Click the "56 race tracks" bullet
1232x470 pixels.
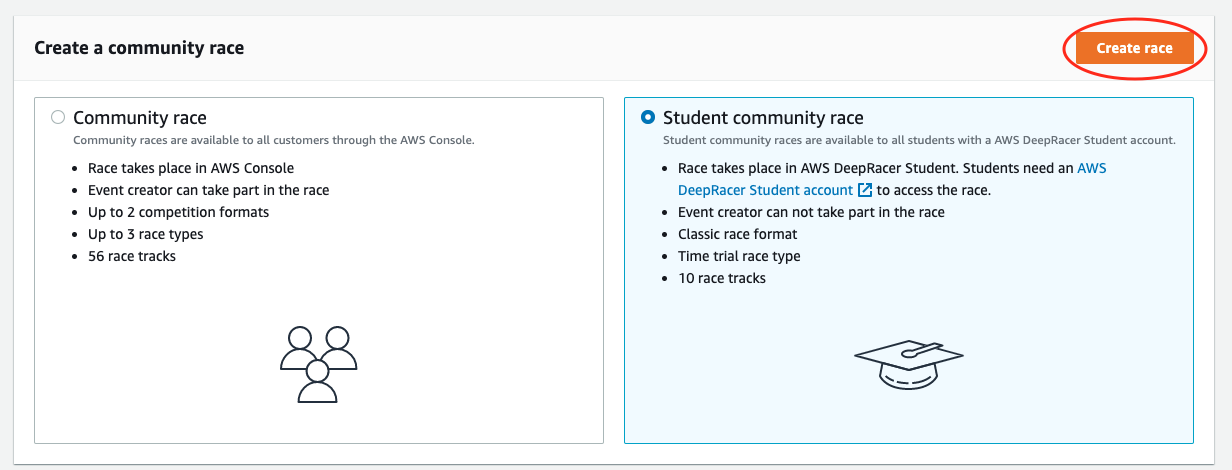tap(131, 256)
